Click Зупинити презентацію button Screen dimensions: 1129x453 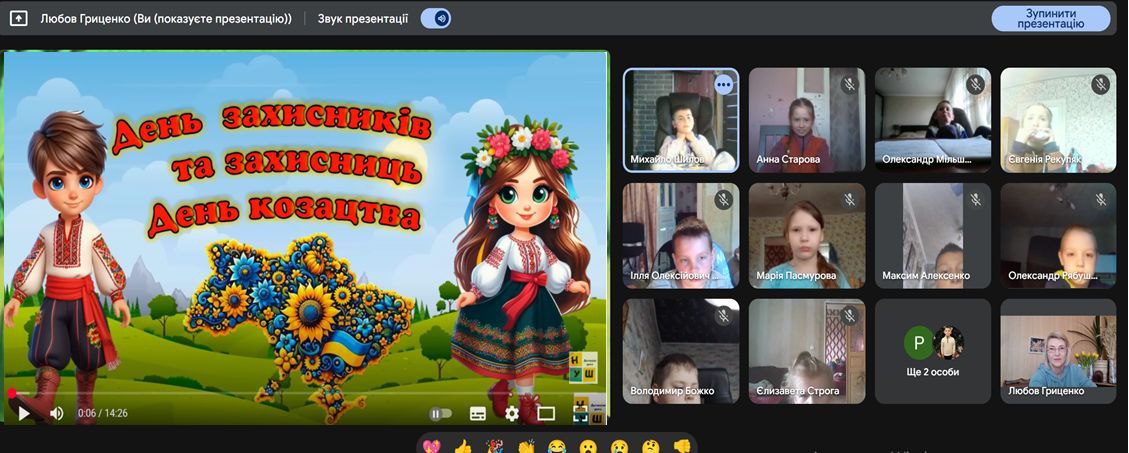pos(1050,18)
